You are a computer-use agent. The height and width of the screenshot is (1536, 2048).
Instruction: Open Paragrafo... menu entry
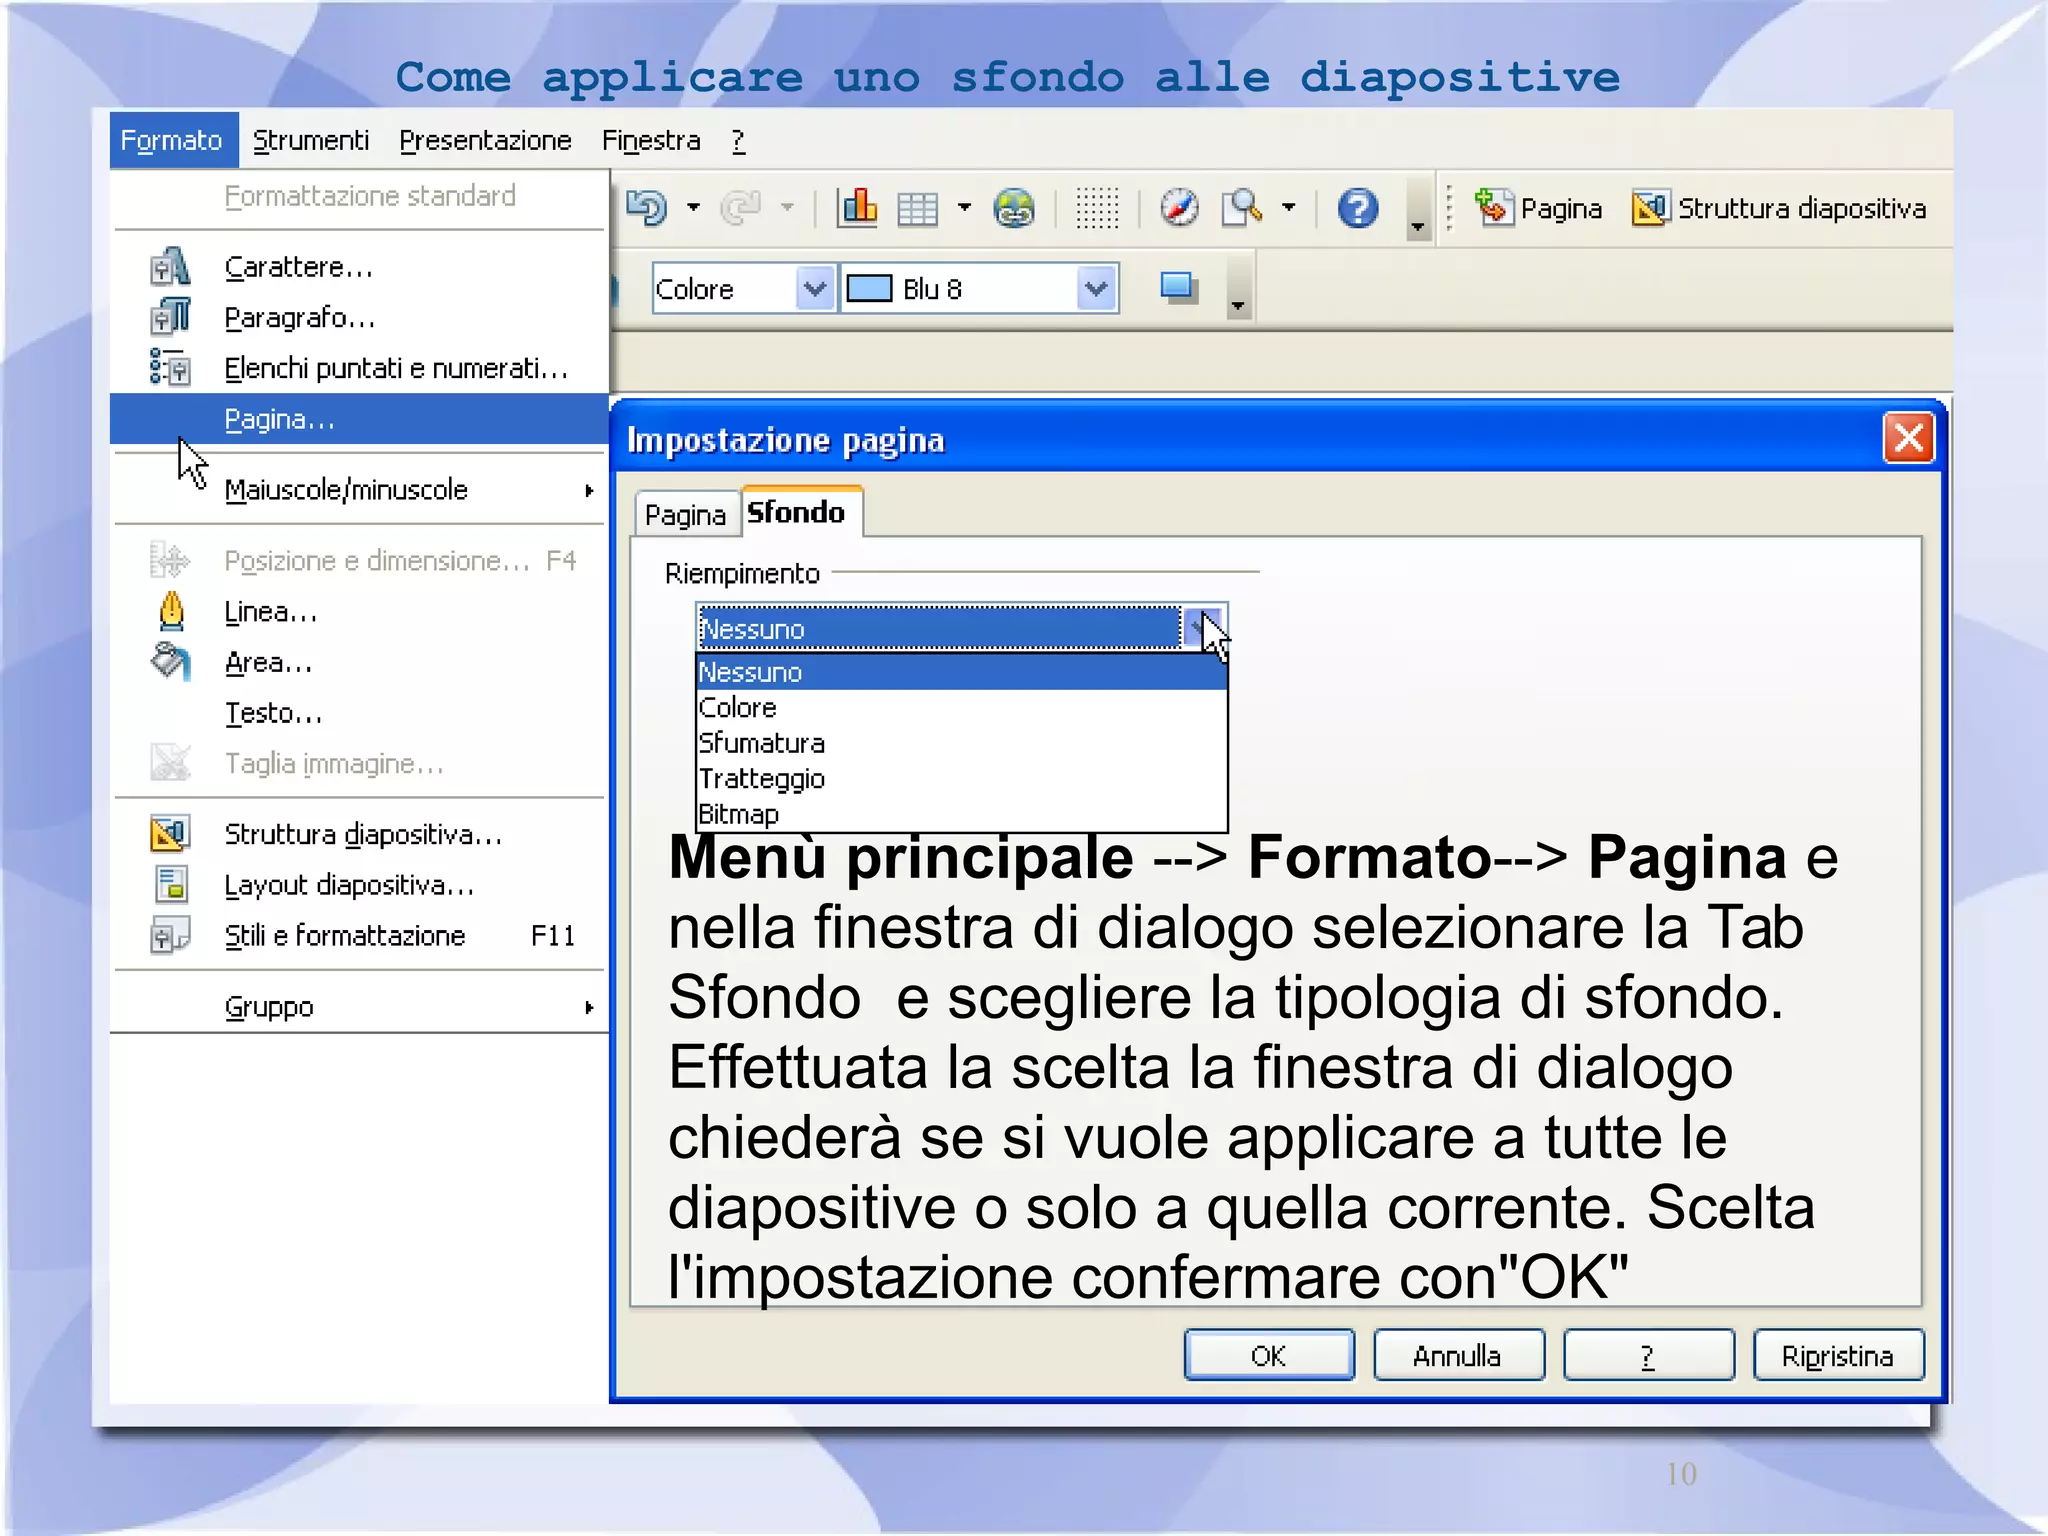358,318
